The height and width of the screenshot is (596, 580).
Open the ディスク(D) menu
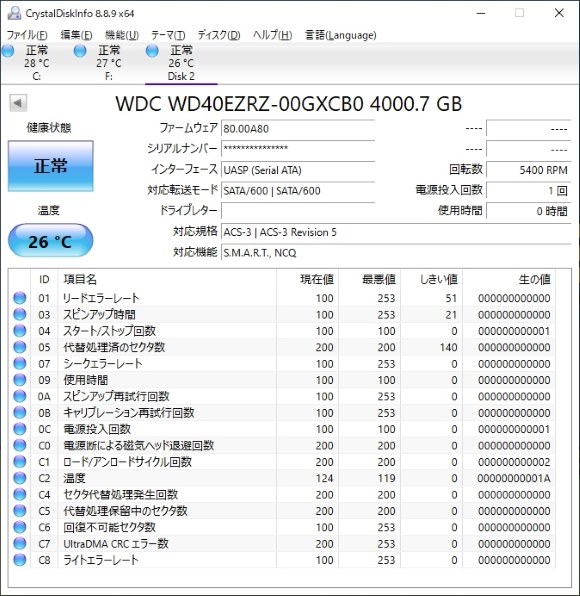[x=219, y=35]
